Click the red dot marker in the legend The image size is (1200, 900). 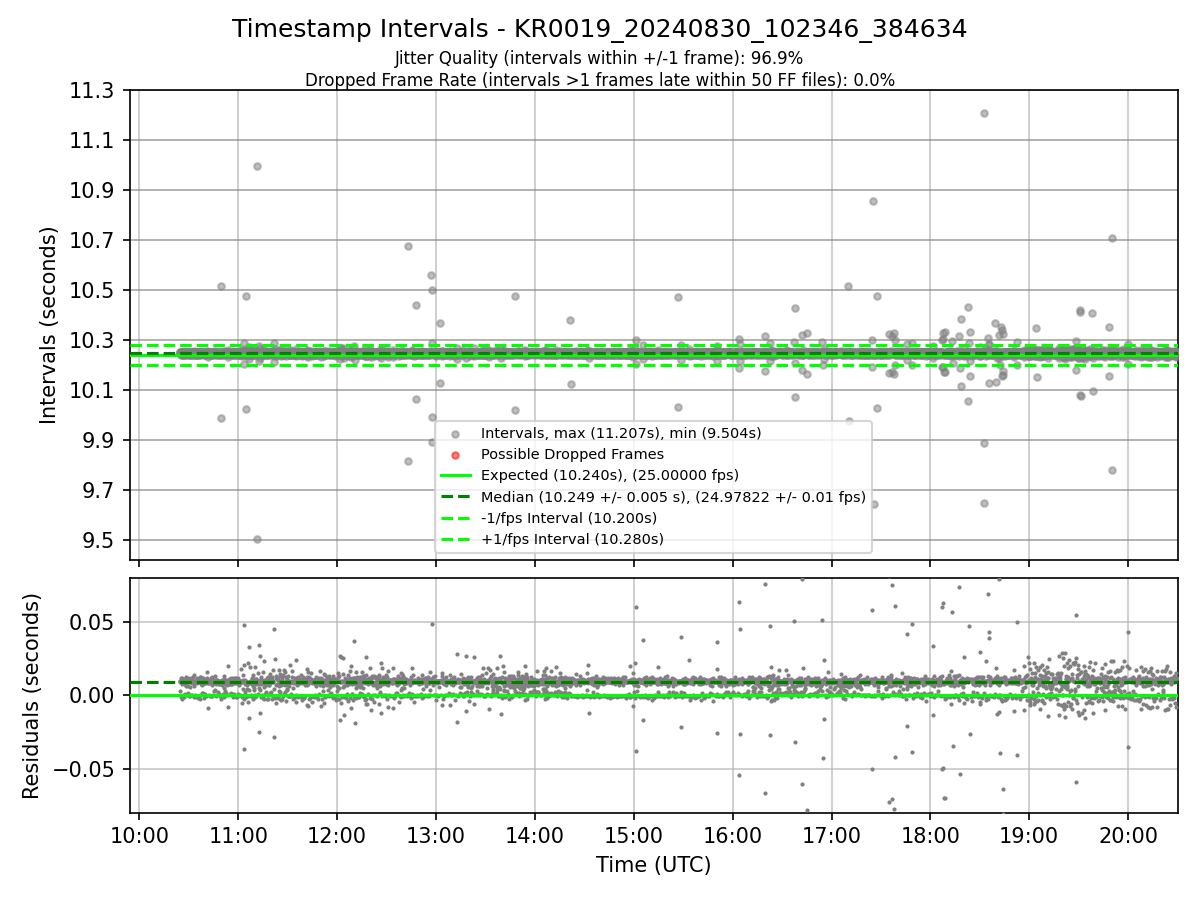pos(455,455)
